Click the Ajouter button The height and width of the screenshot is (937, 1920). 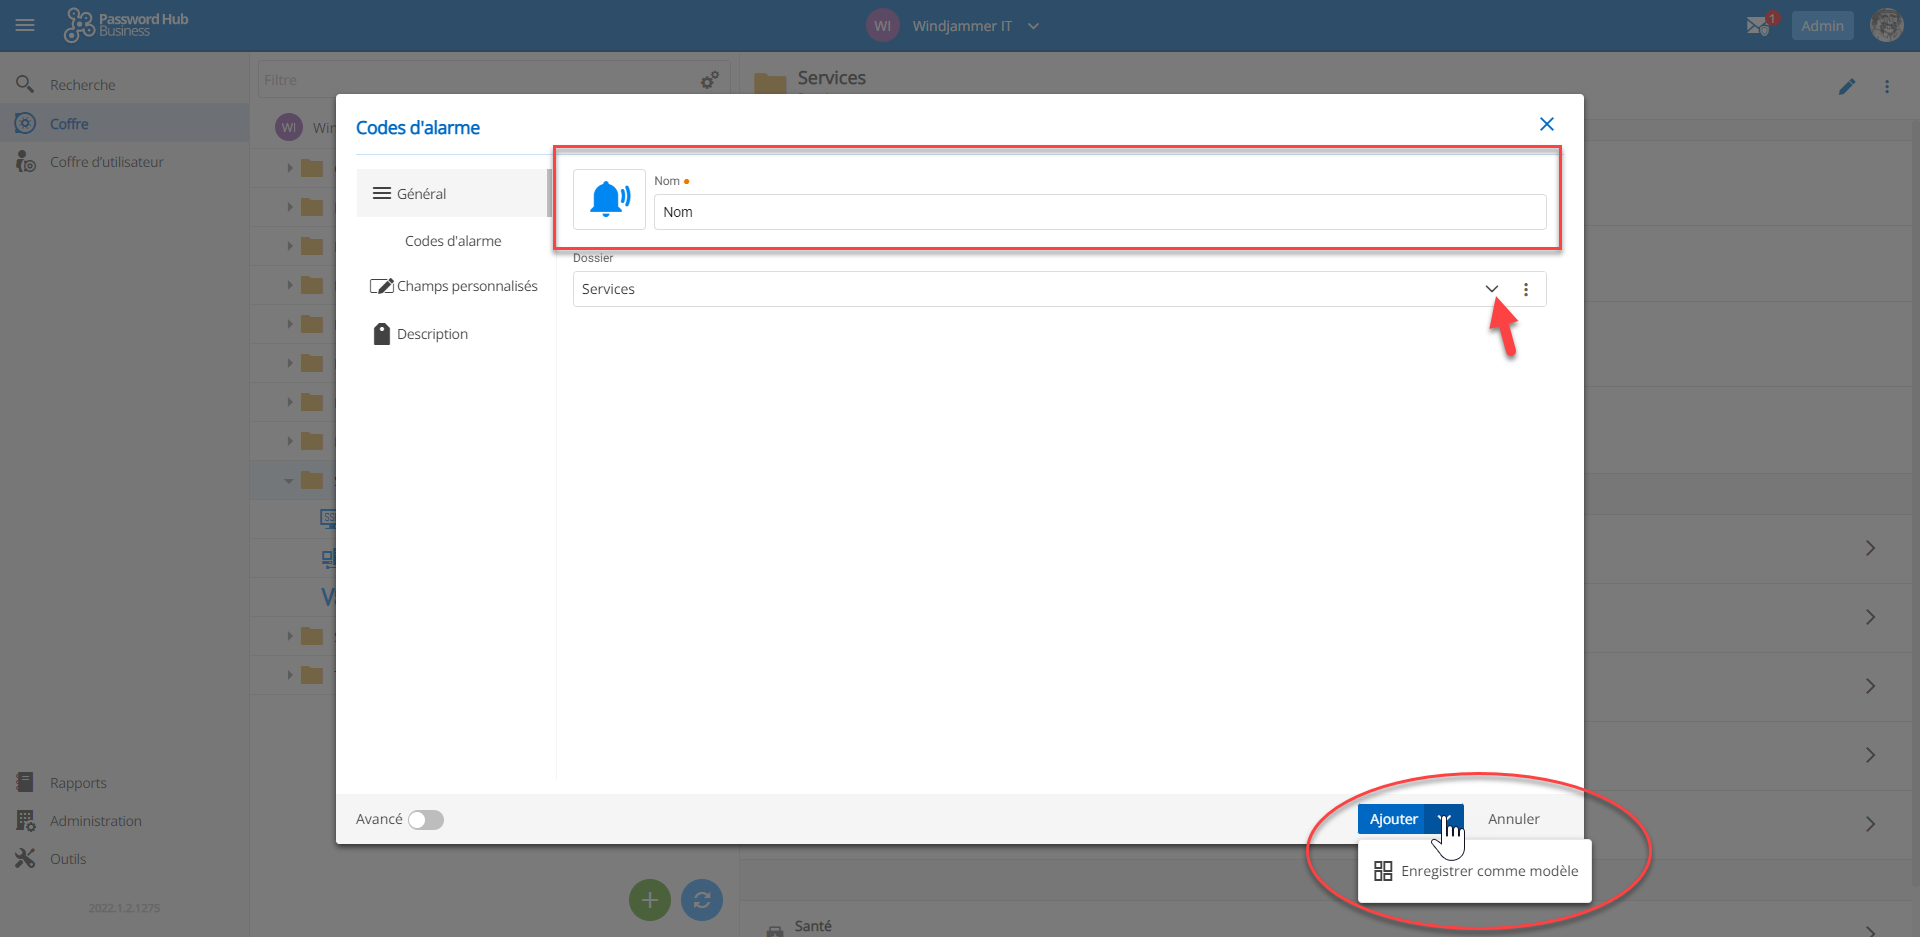[1392, 819]
